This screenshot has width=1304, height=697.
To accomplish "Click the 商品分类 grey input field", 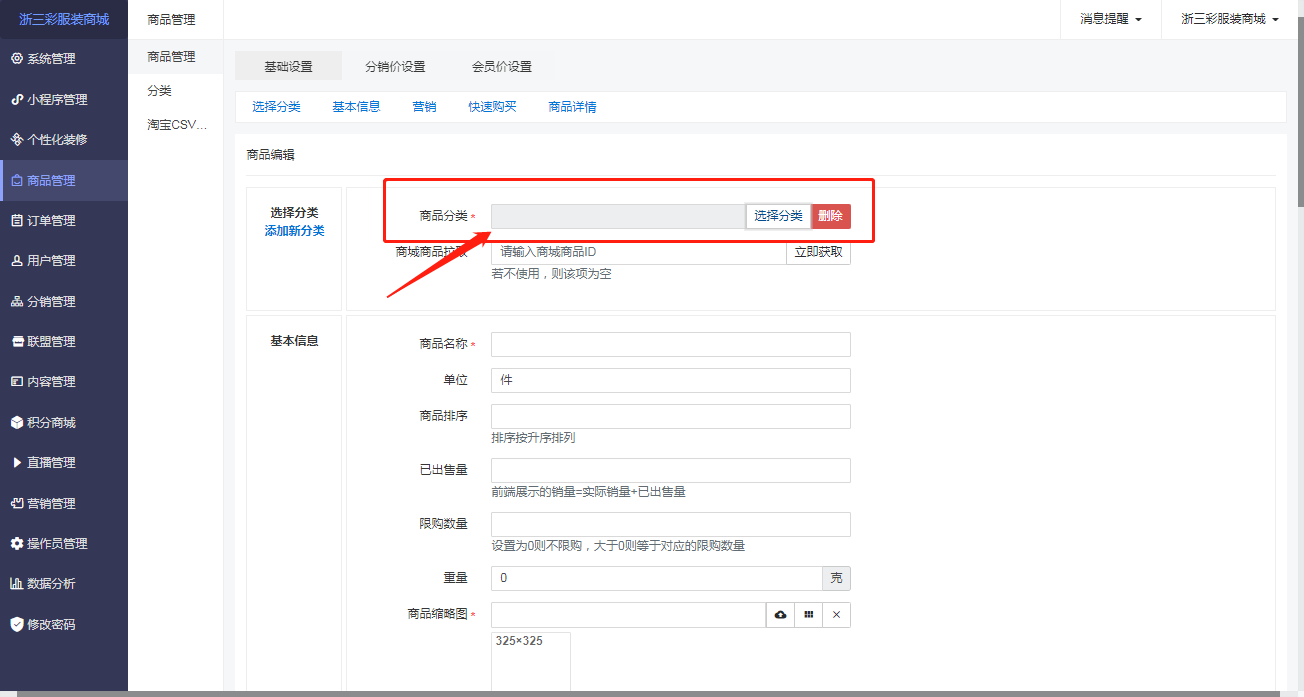I will click(x=618, y=216).
